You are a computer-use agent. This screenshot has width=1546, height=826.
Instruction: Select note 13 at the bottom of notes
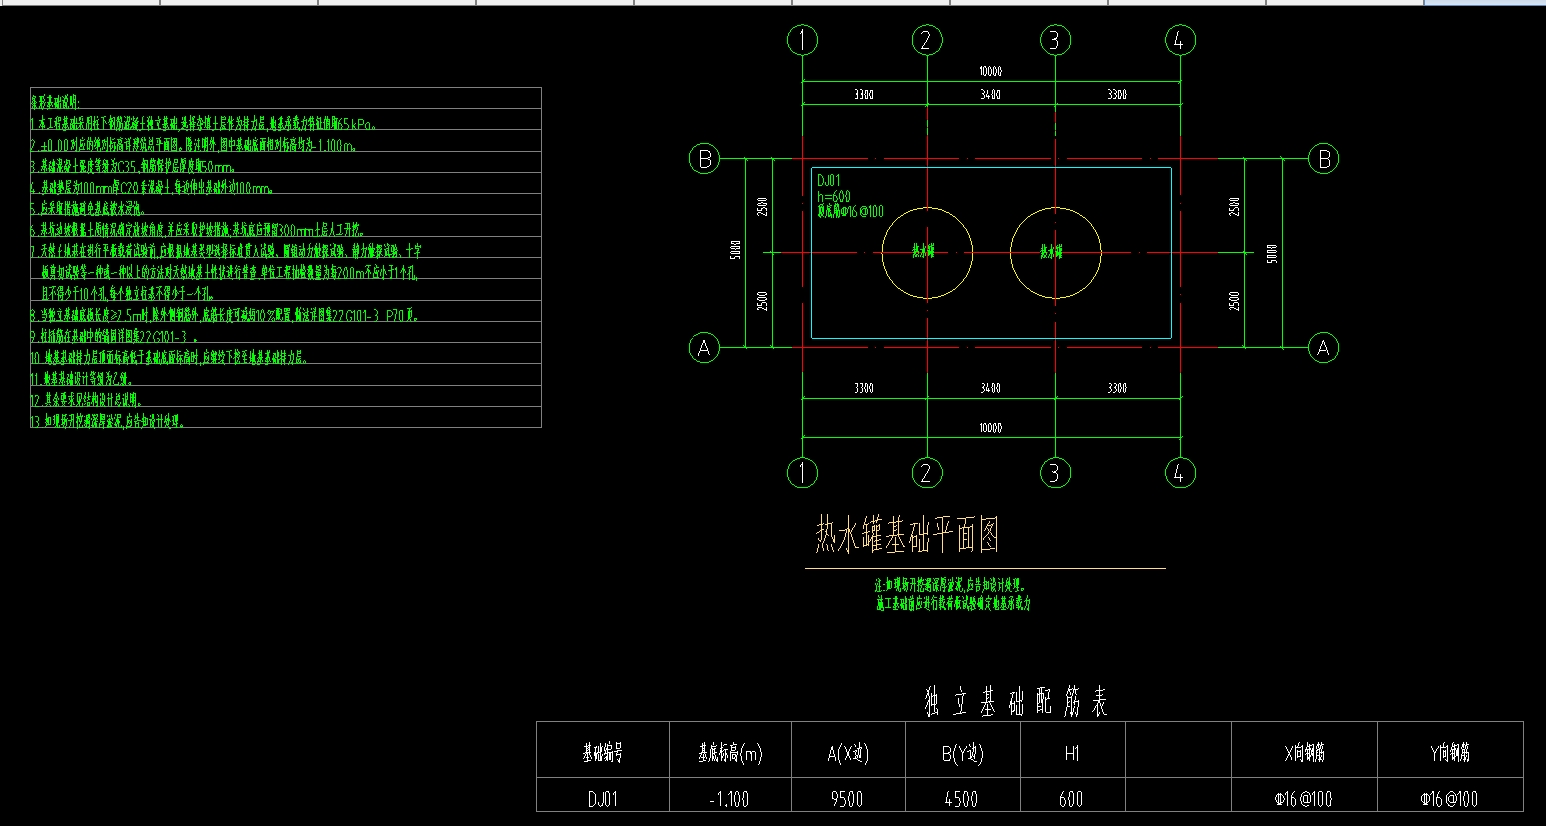point(109,421)
